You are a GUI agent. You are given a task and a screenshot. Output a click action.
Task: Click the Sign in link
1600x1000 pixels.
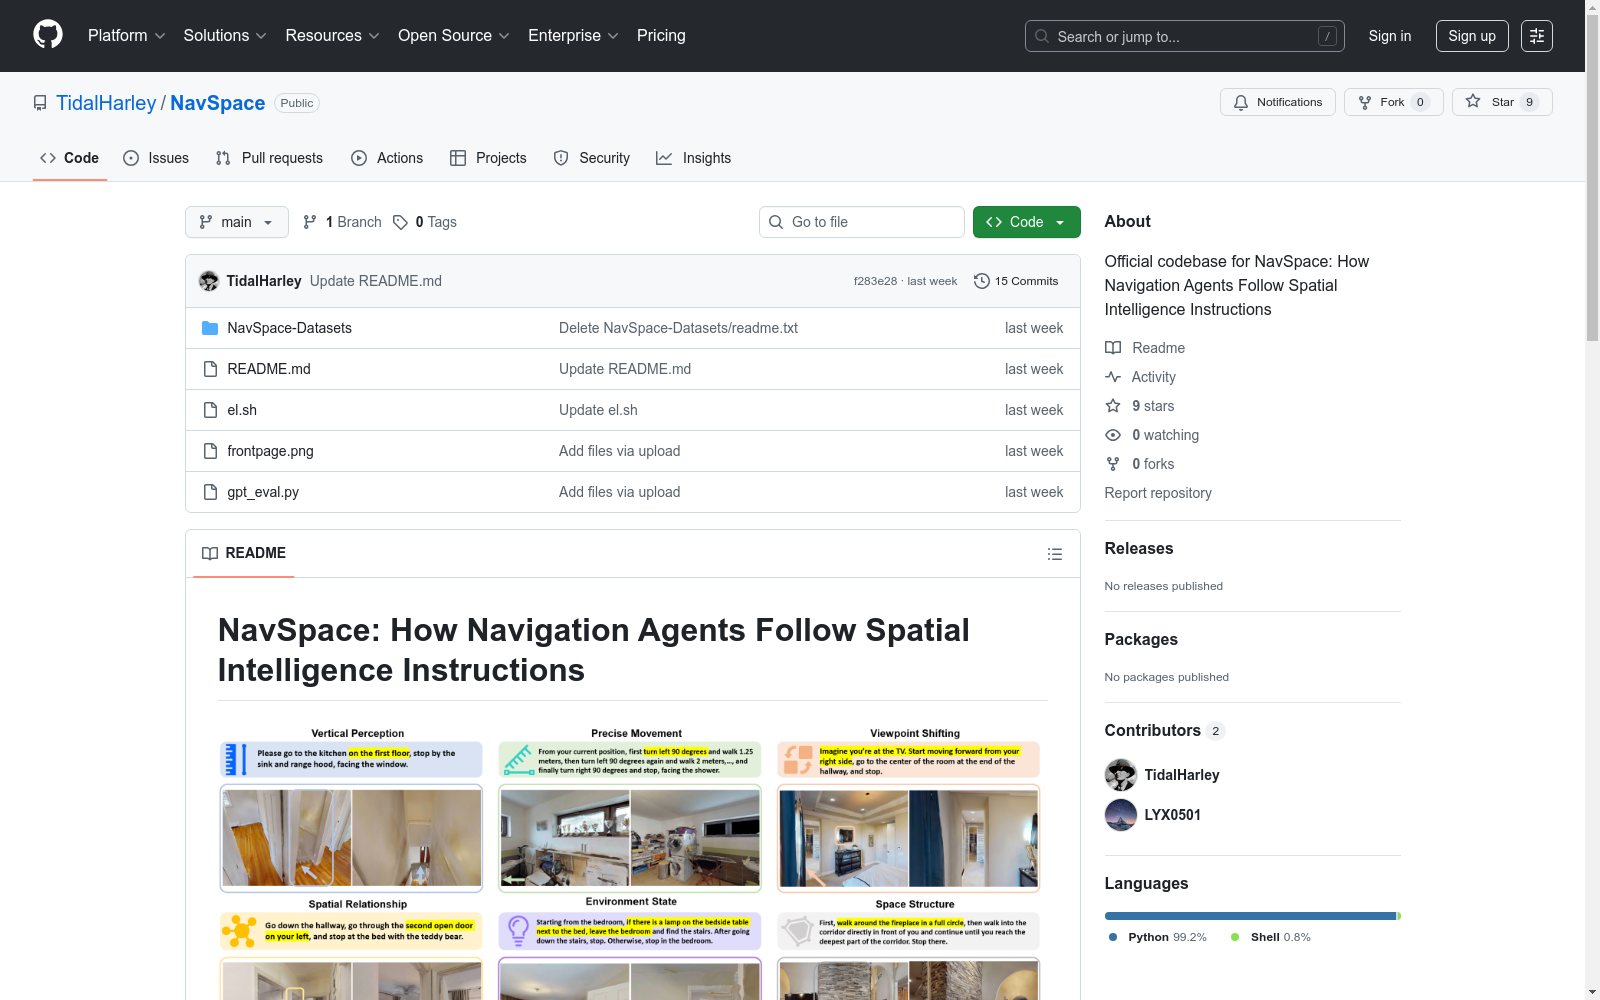coord(1390,36)
